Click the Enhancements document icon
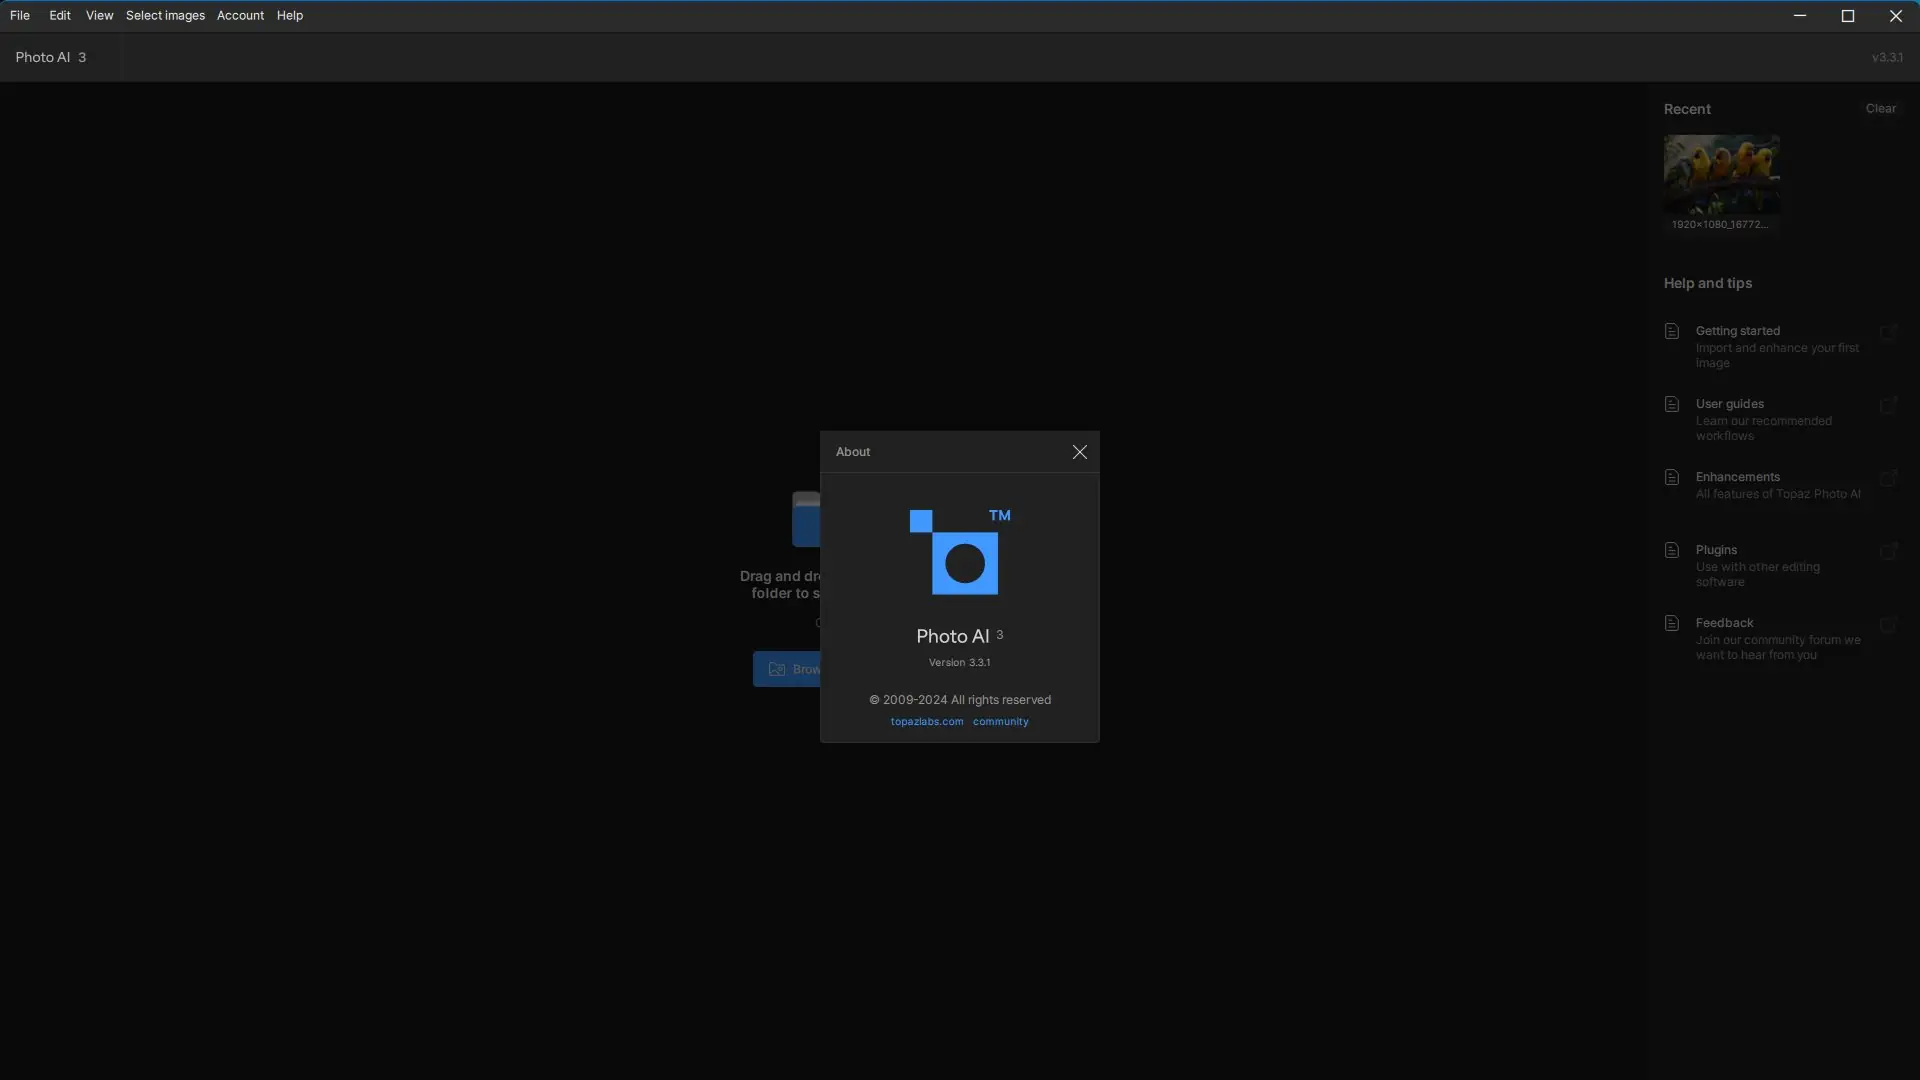1920x1080 pixels. (1672, 477)
